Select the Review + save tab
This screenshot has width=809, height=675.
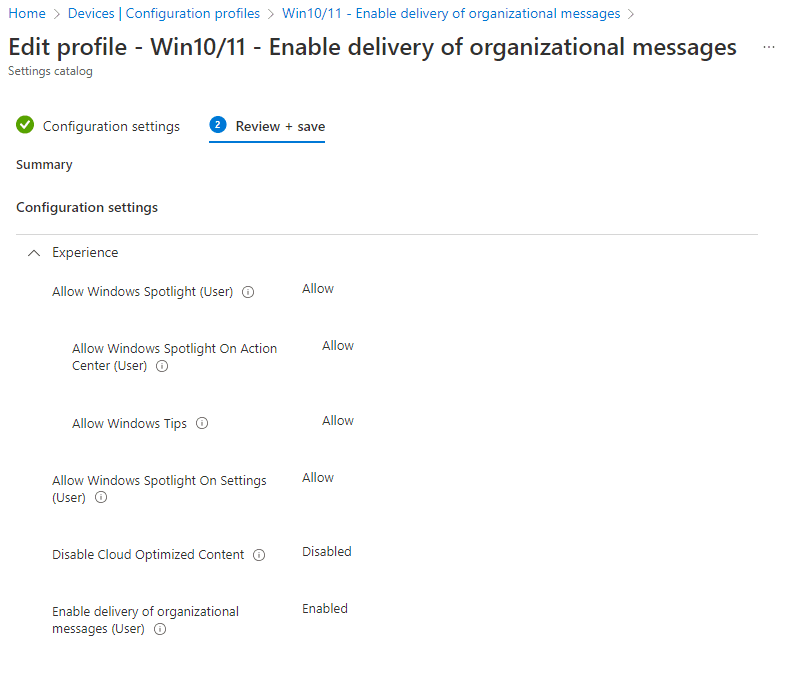click(280, 127)
